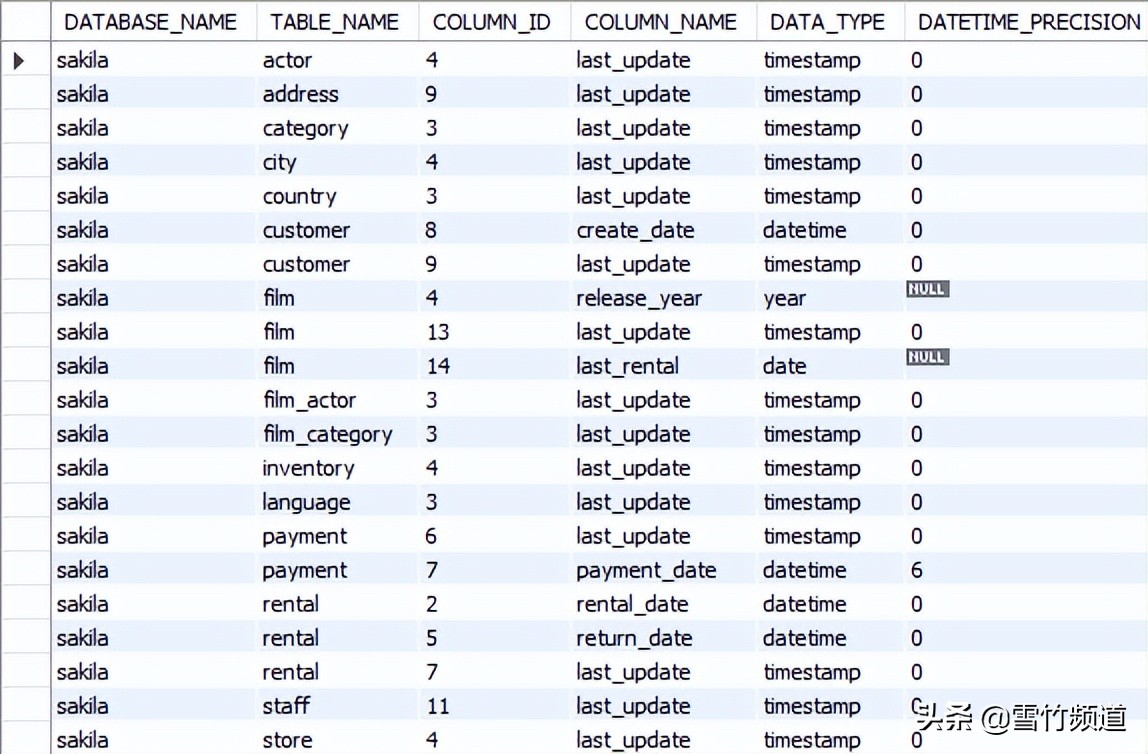1148x754 pixels.
Task: Select the payment_date column name cell
Action: coord(646,570)
